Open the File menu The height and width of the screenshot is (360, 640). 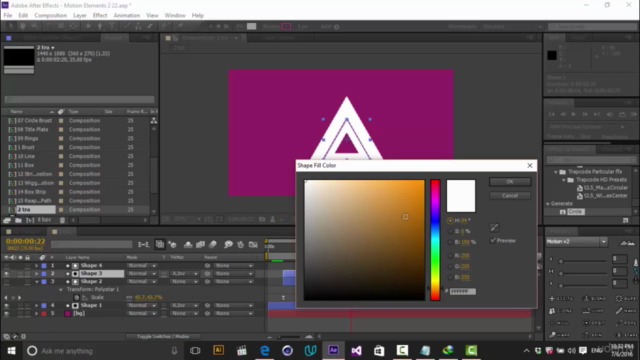pyautogui.click(x=8, y=16)
